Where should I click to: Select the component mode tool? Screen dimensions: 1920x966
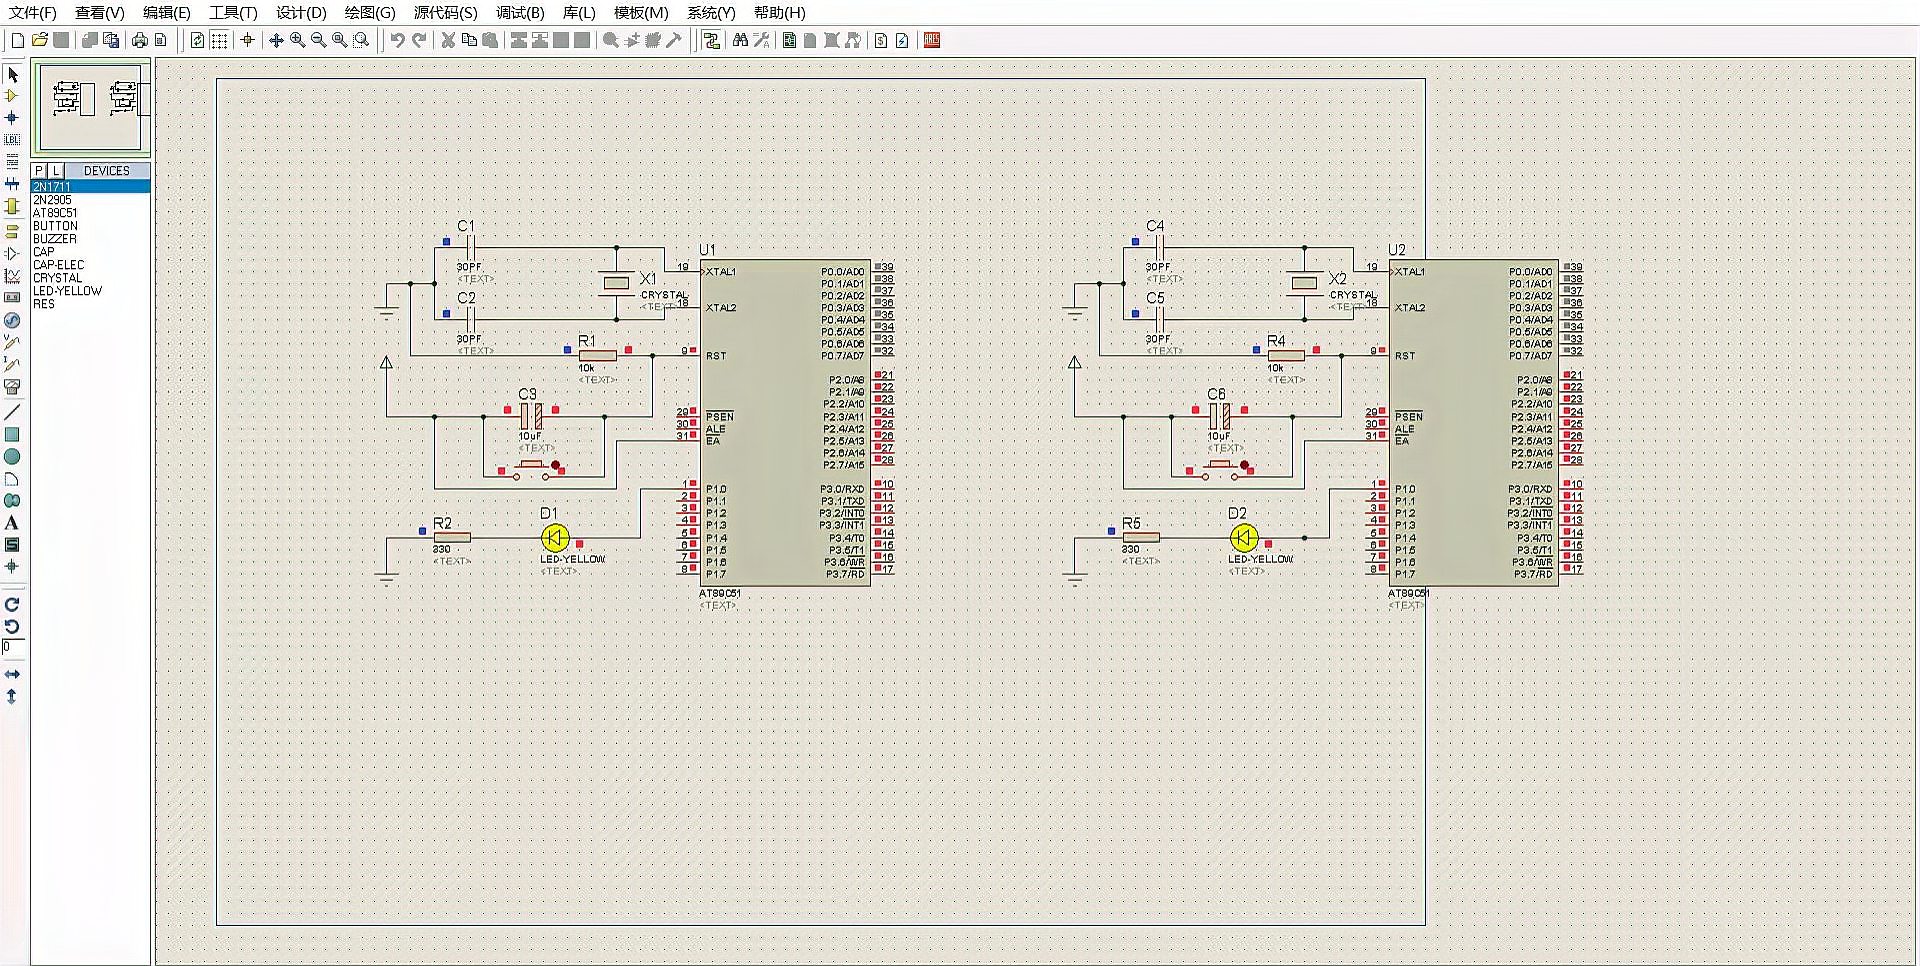[12, 96]
